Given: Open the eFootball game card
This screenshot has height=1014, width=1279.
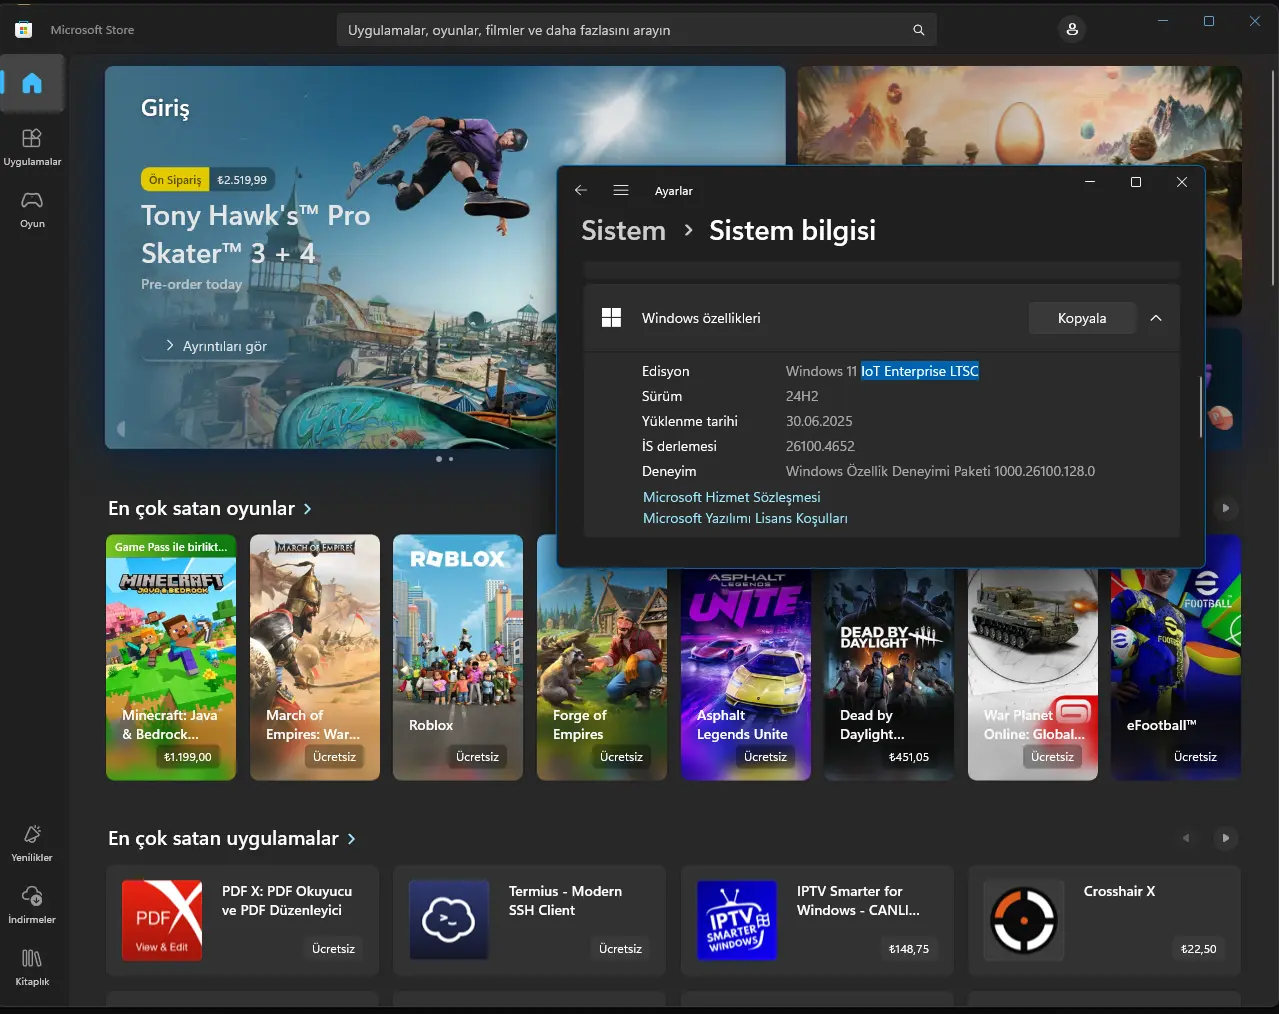Looking at the screenshot, I should (1176, 657).
